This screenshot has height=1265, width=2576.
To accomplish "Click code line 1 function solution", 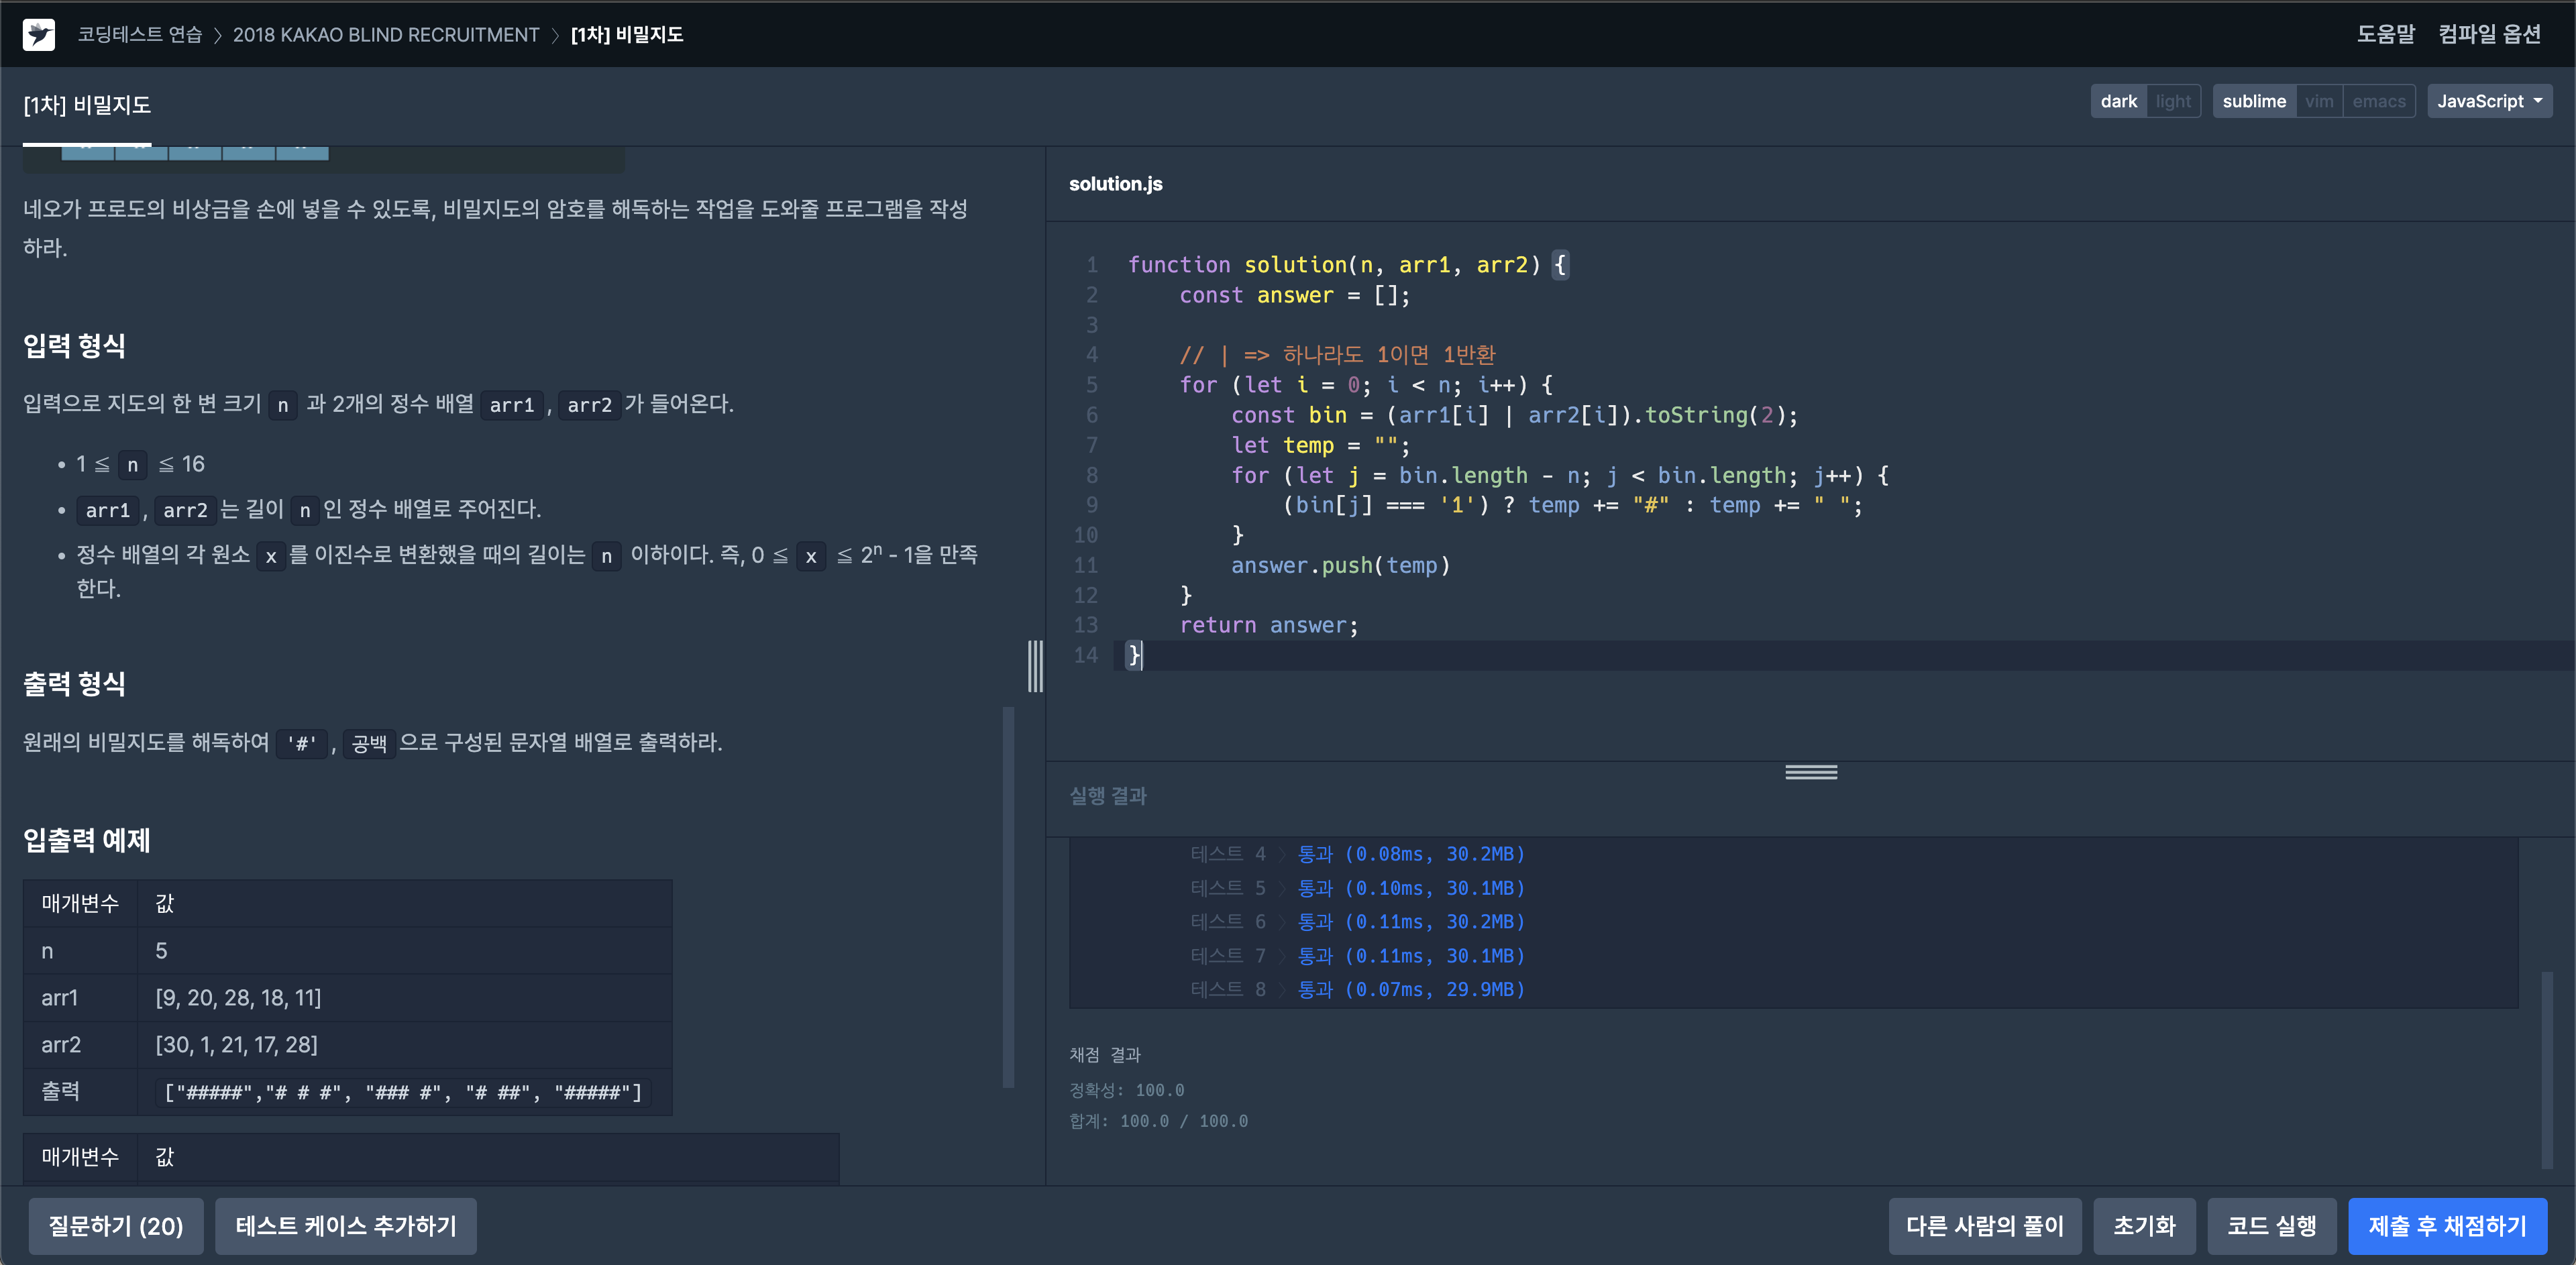I will (x=1348, y=265).
